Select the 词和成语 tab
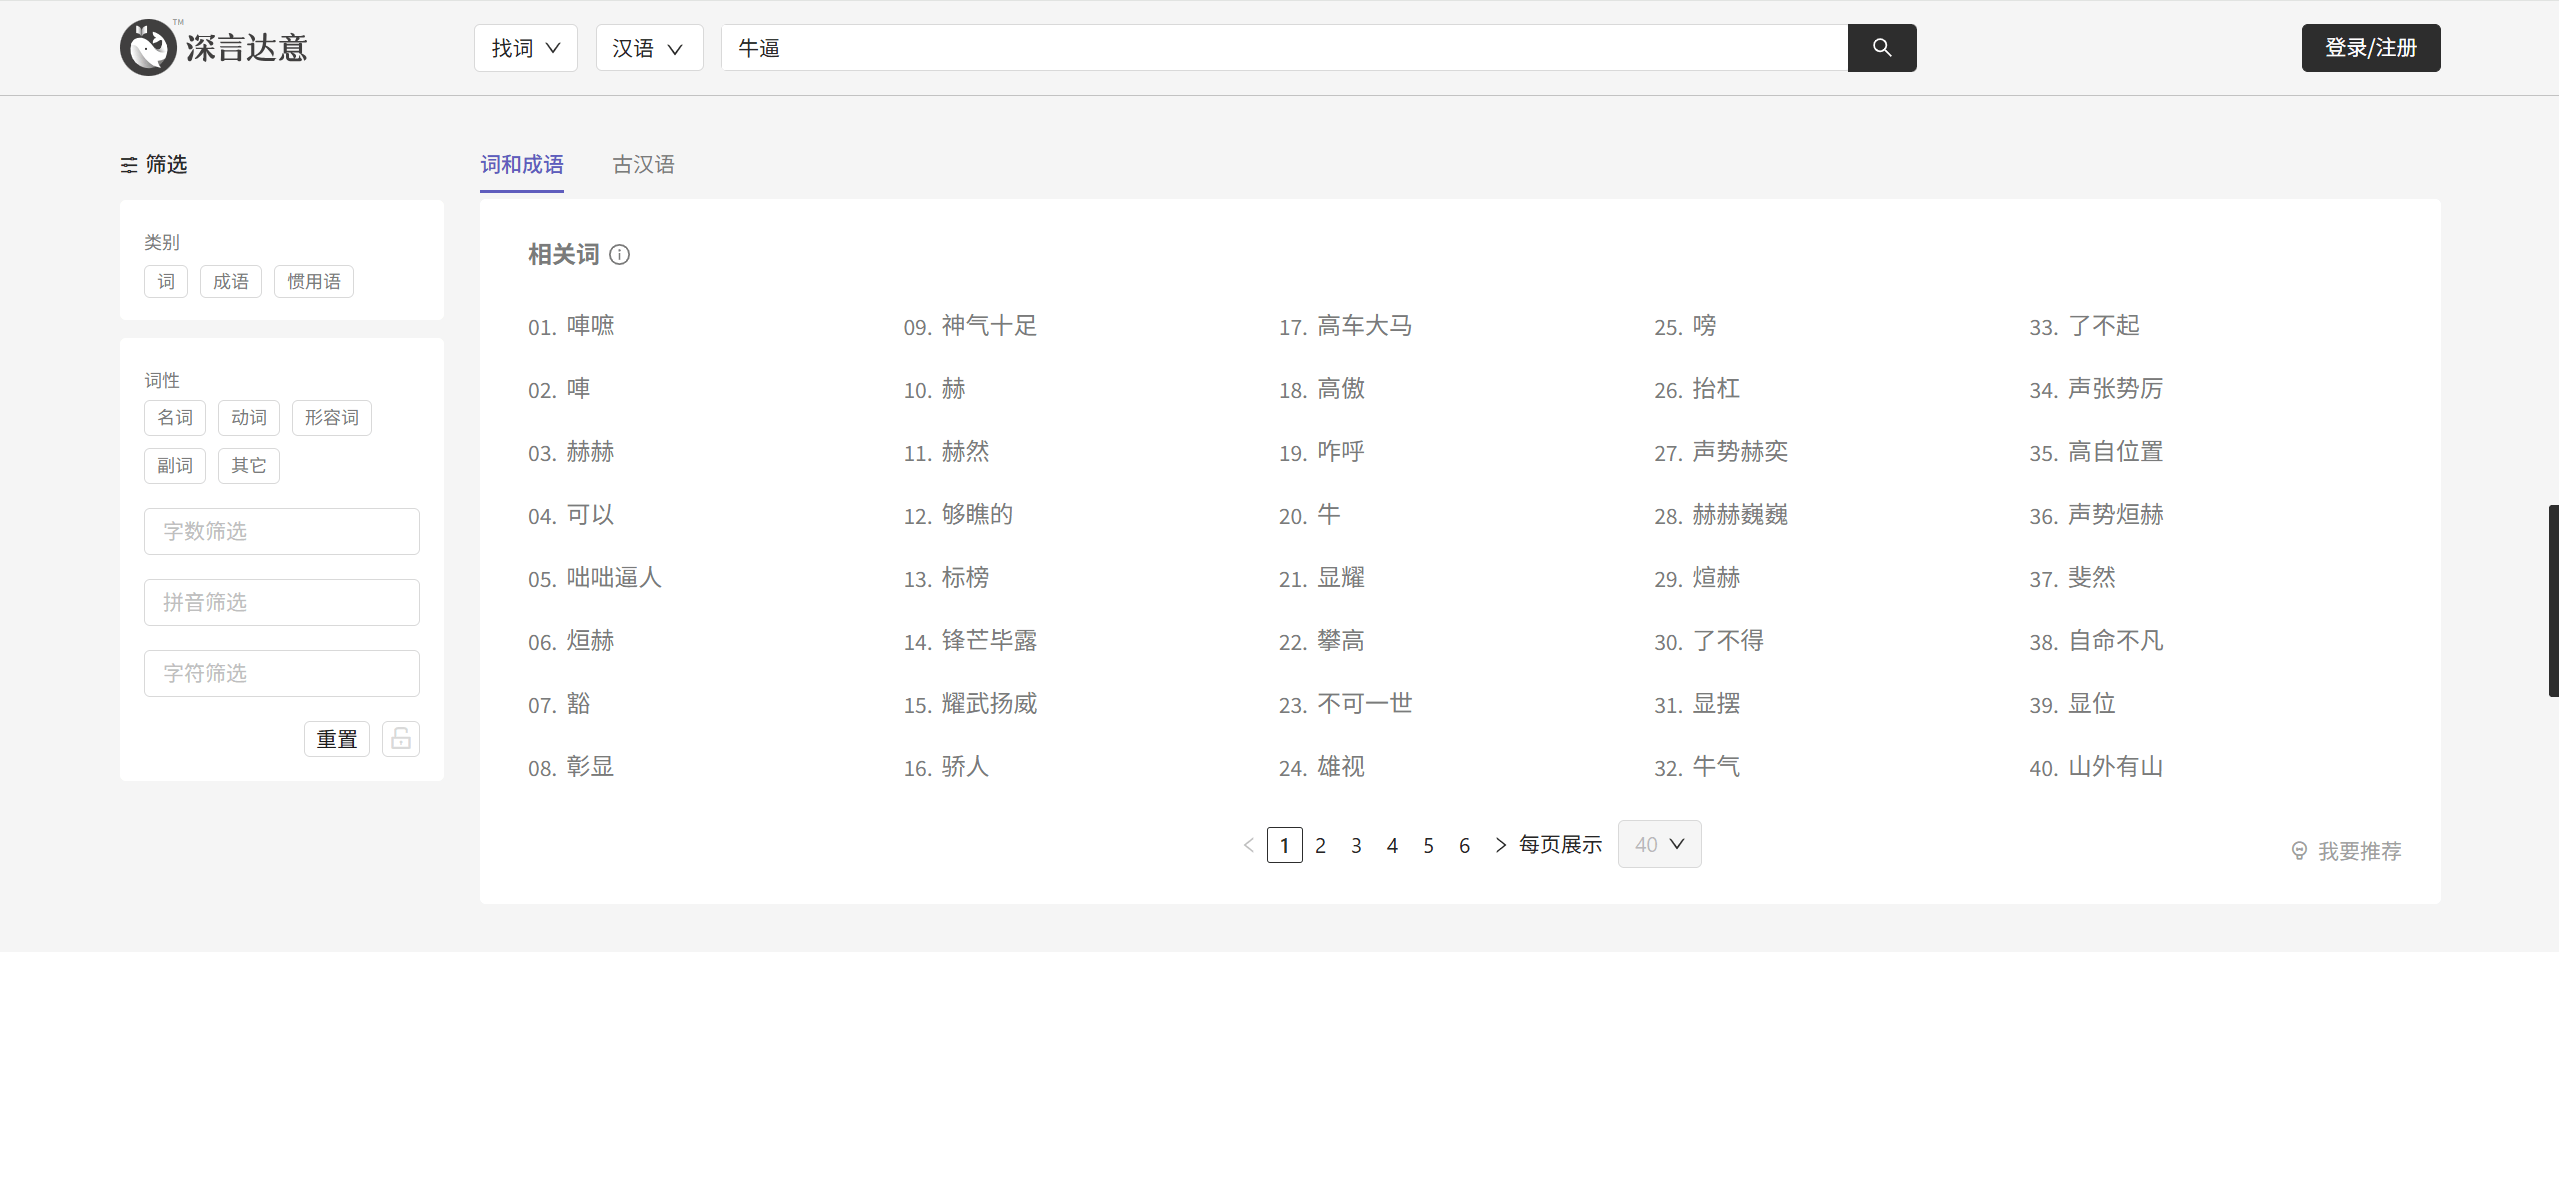Viewport: 2559px width, 1199px height. pyautogui.click(x=522, y=164)
